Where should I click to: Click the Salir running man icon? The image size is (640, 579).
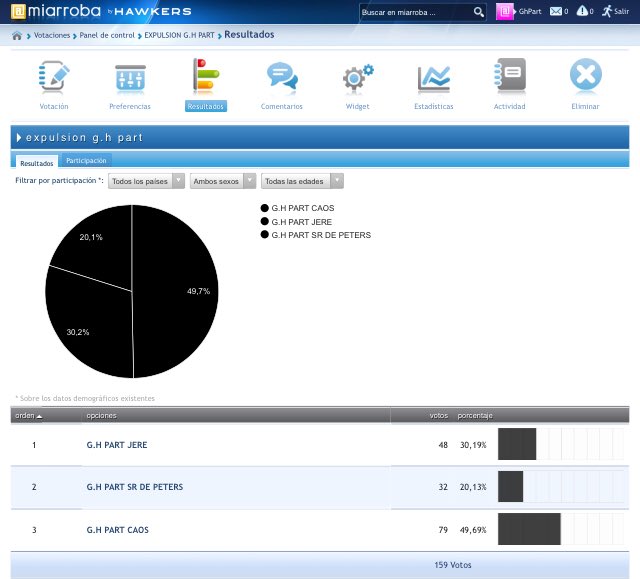[x=607, y=11]
